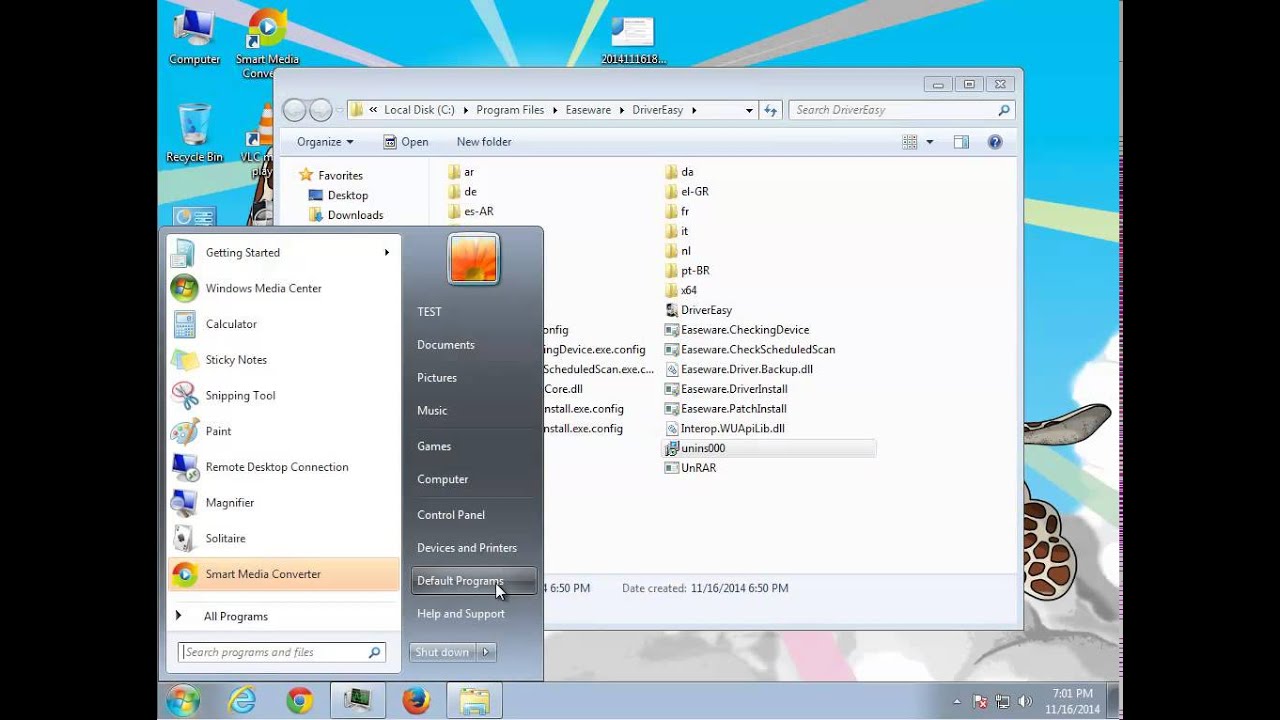Open Computer in Start menu right pane
The width and height of the screenshot is (1280, 720).
tap(443, 479)
